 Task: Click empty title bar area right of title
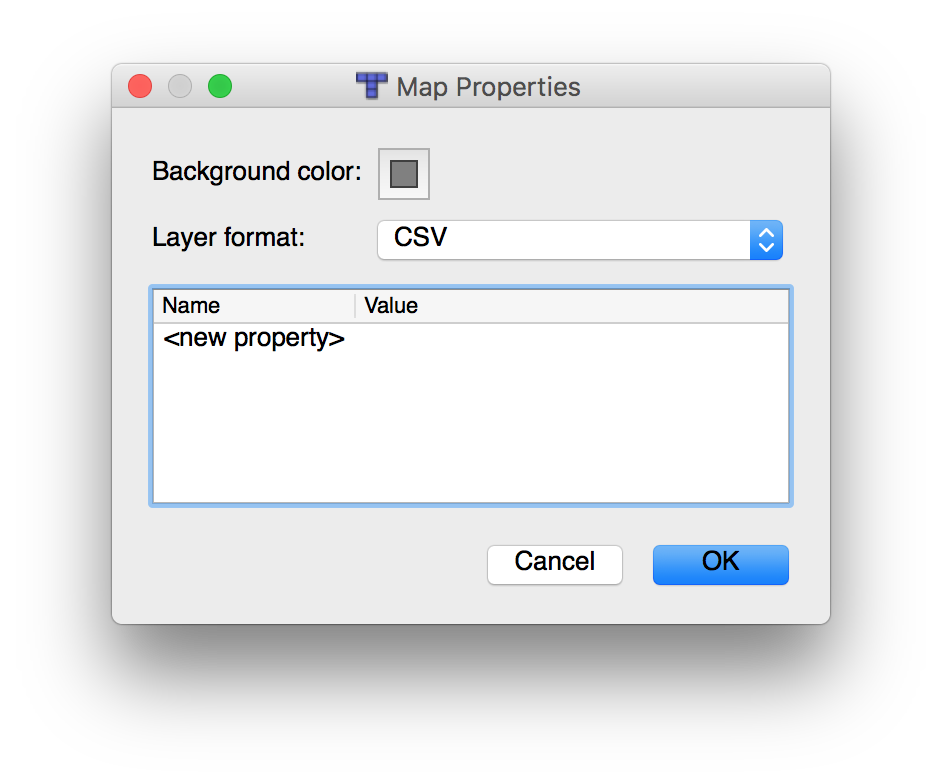coord(700,87)
